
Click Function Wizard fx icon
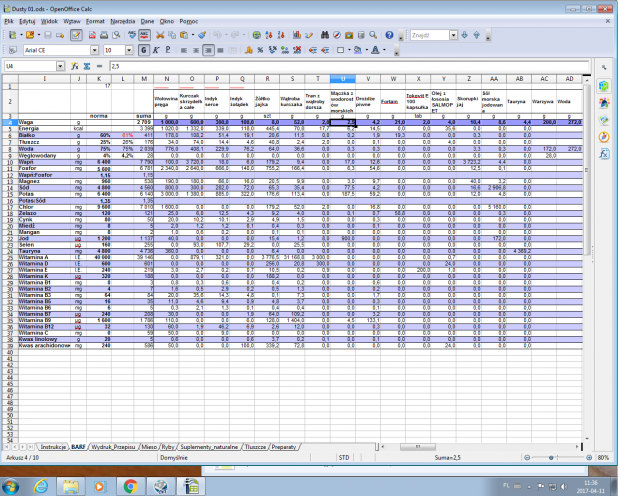(x=74, y=66)
